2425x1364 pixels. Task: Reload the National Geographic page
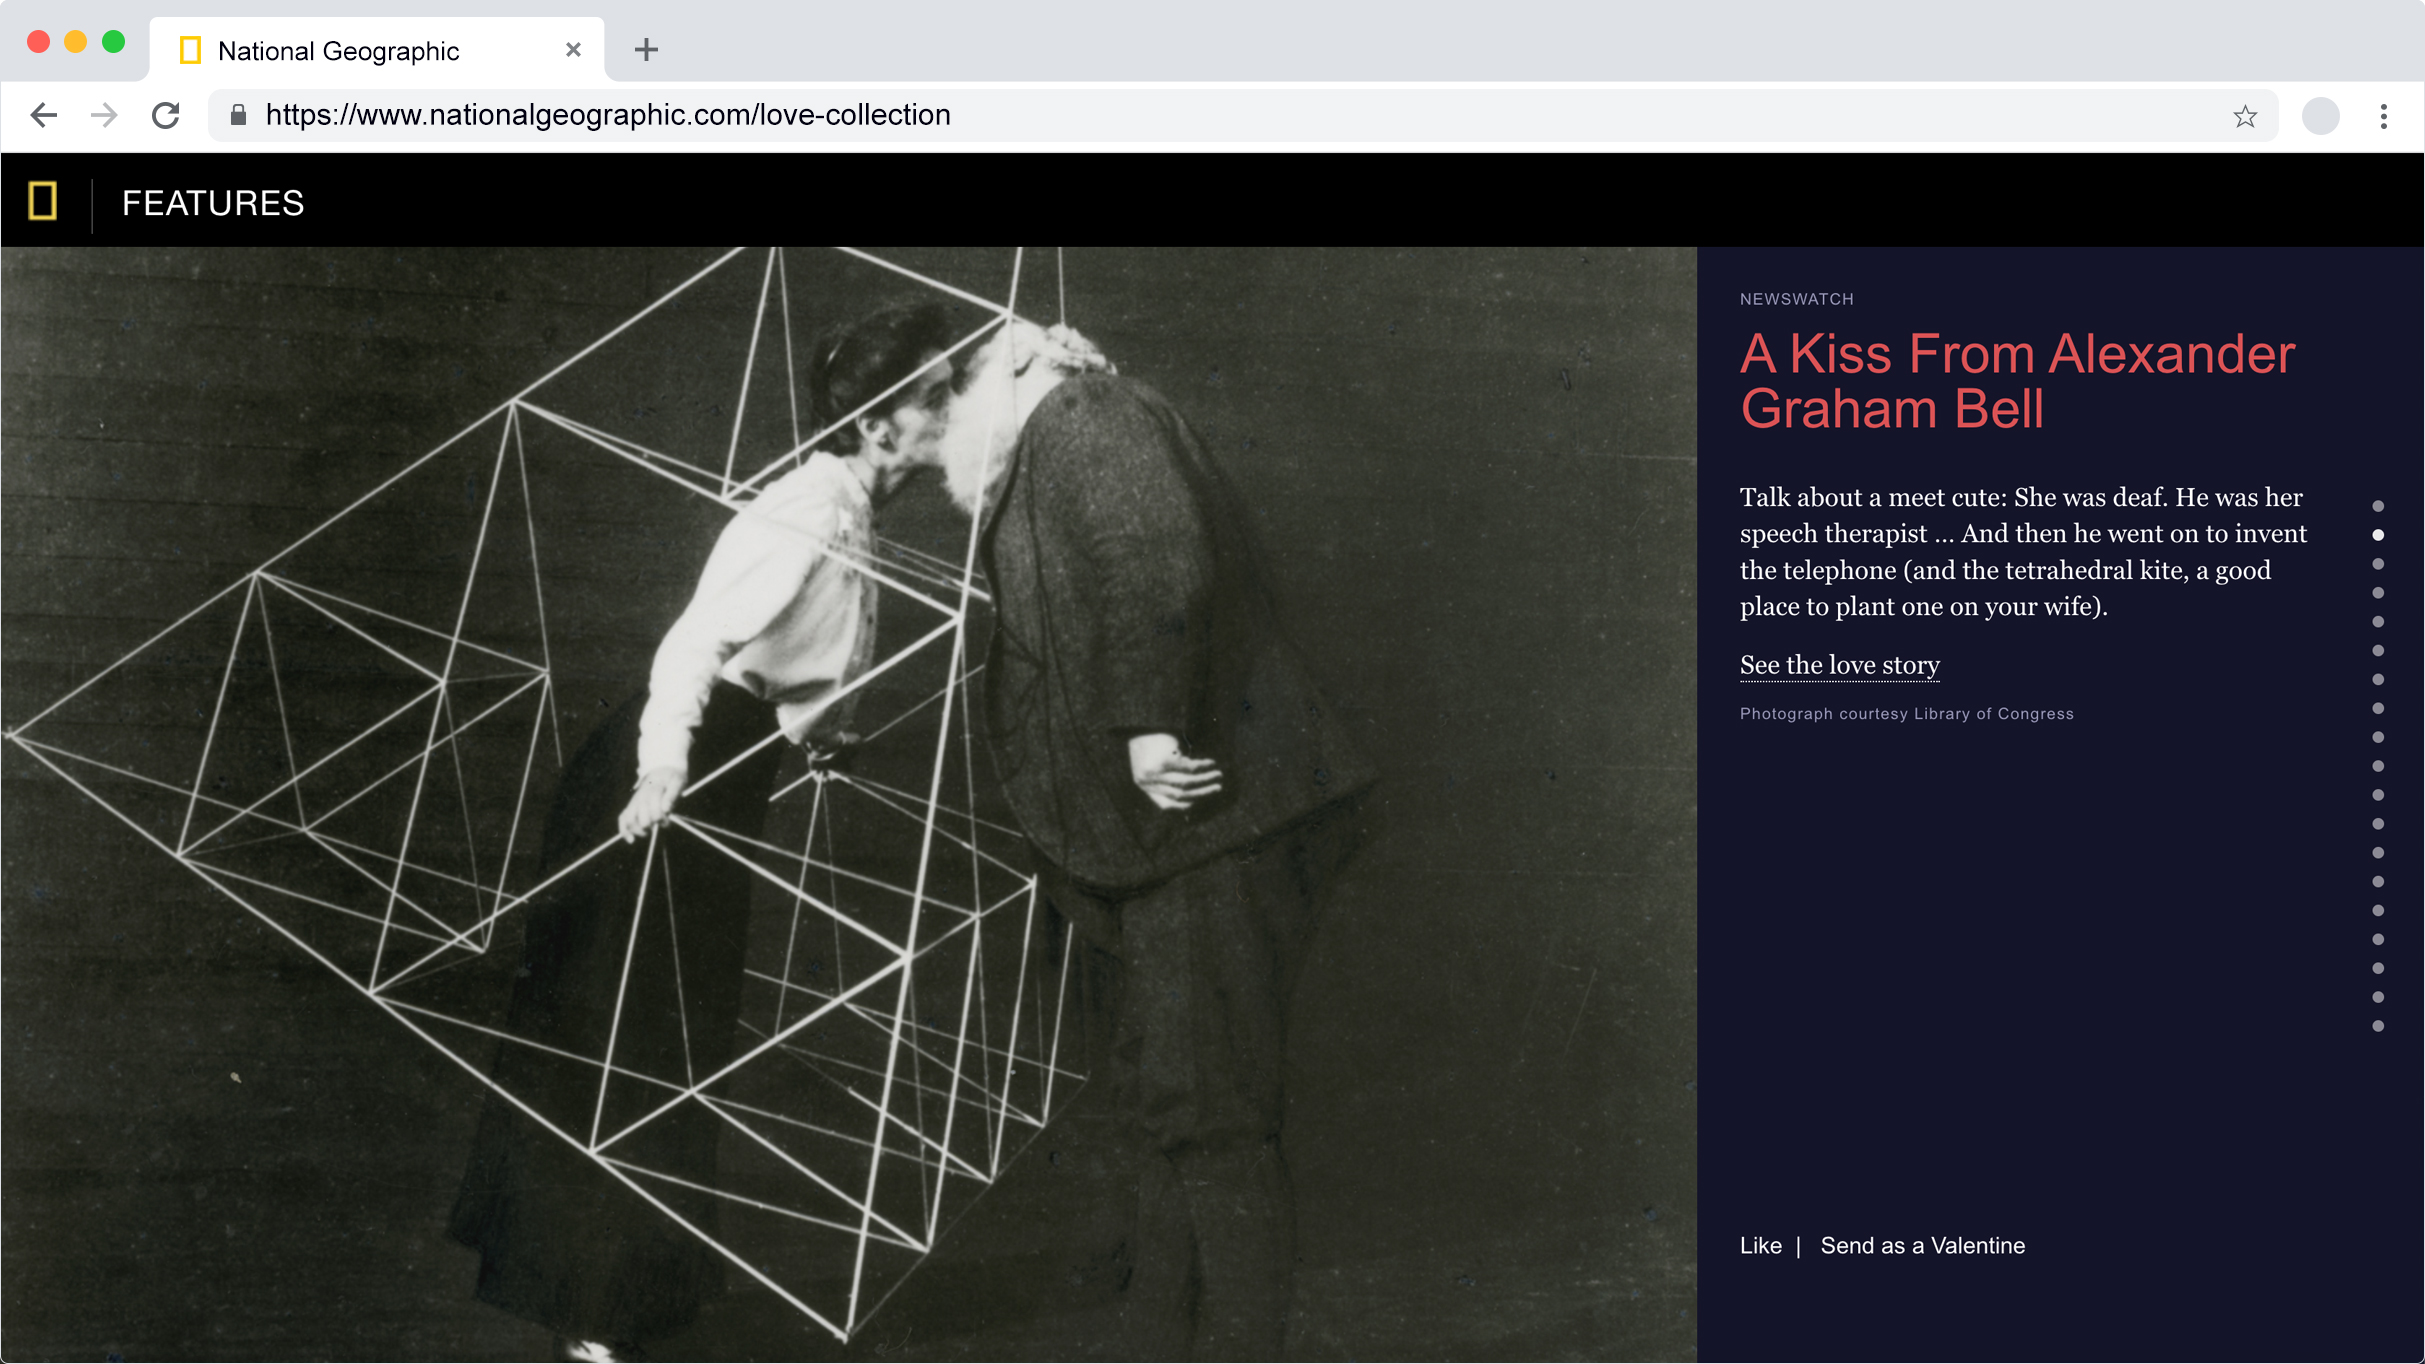click(x=166, y=115)
